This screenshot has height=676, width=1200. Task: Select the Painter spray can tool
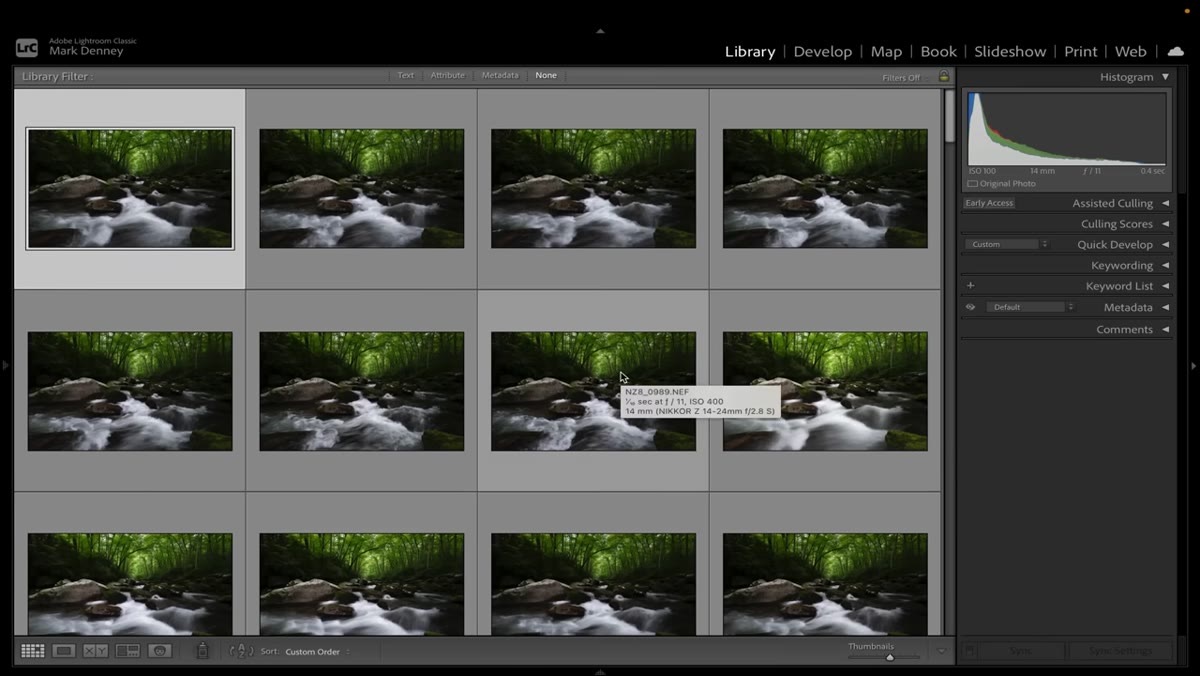(202, 651)
